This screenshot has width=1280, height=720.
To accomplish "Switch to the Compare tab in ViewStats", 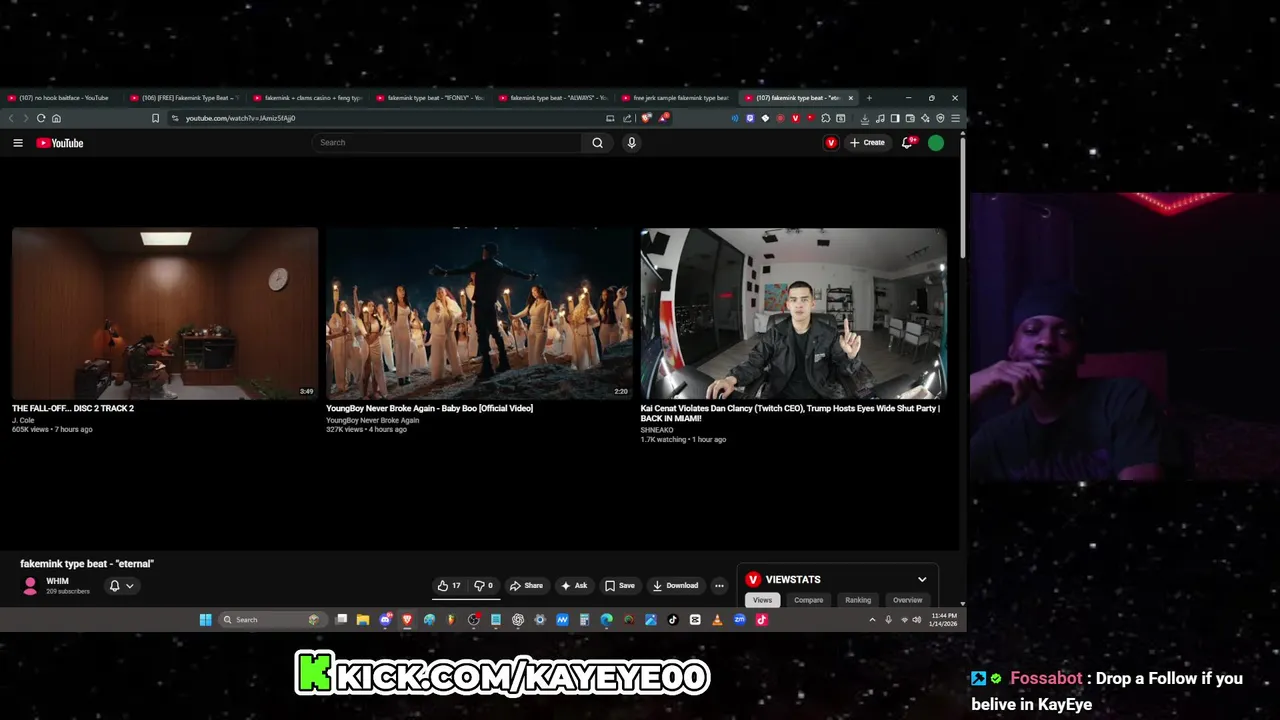I will click(808, 600).
